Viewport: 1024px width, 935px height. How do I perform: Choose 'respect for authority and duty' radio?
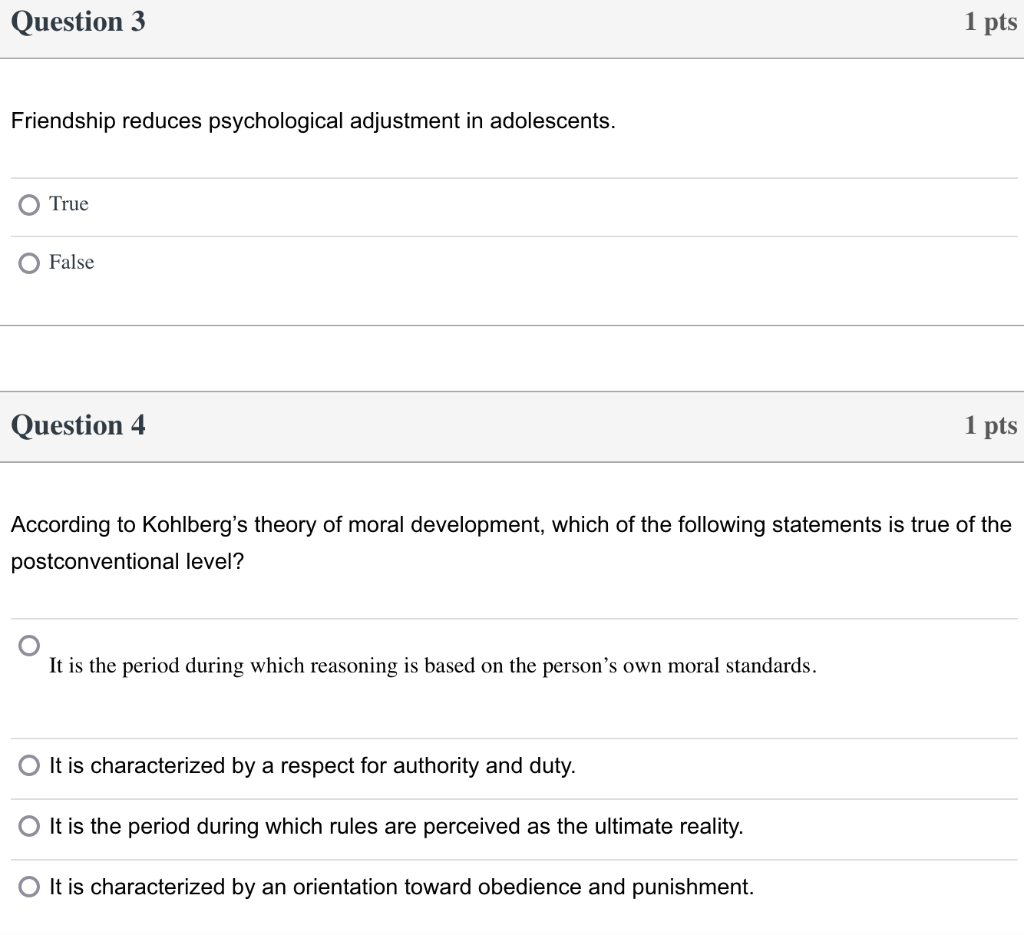30,766
